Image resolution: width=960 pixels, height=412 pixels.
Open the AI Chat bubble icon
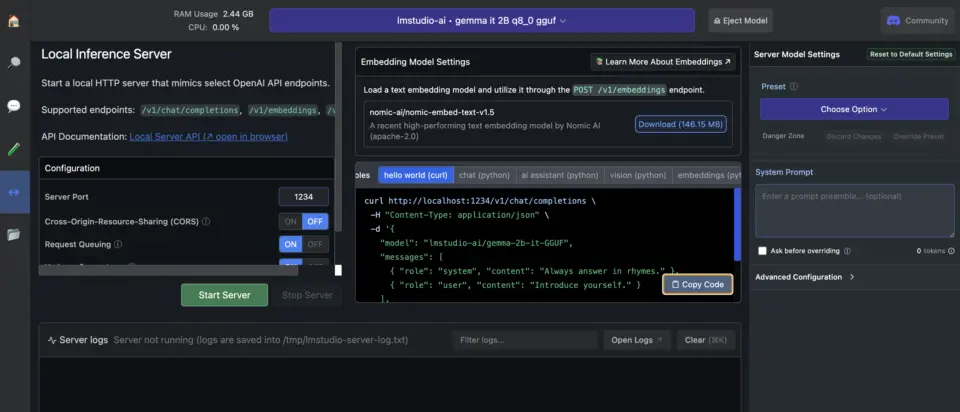point(13,106)
